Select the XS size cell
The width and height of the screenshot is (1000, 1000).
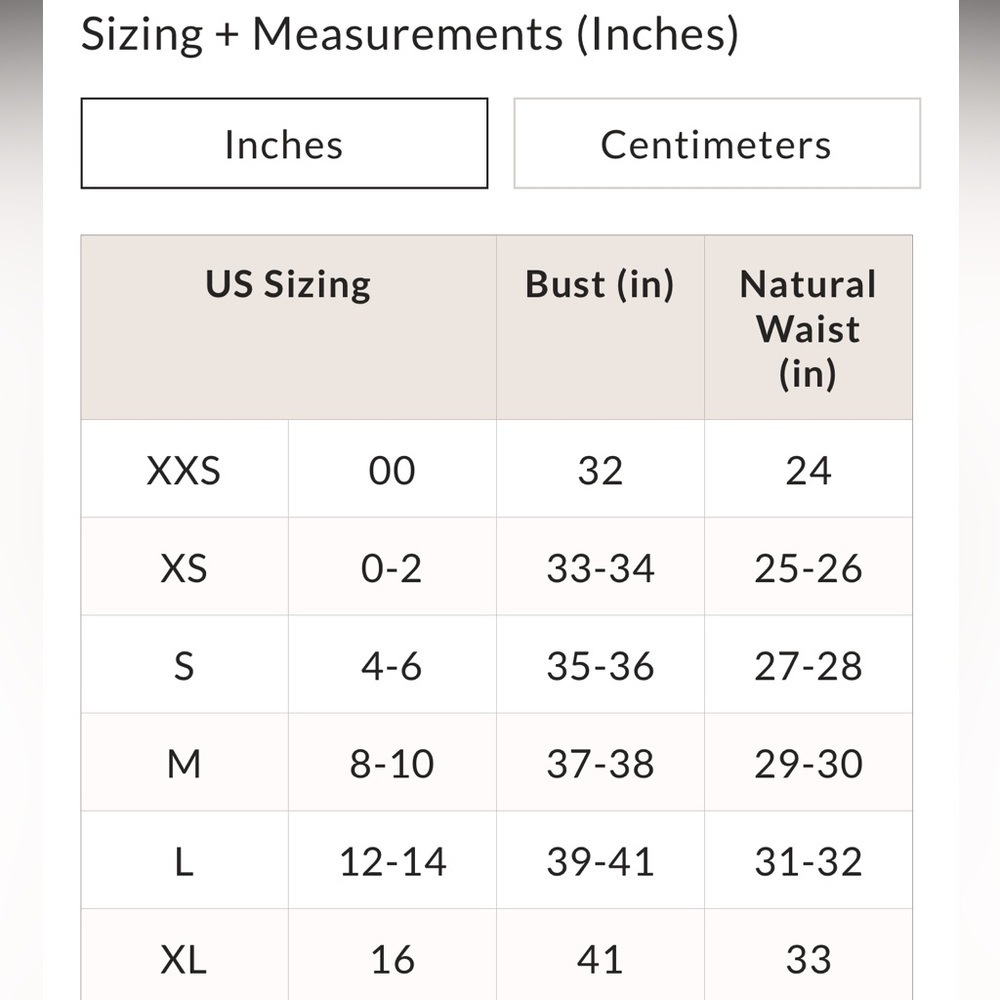click(x=184, y=568)
